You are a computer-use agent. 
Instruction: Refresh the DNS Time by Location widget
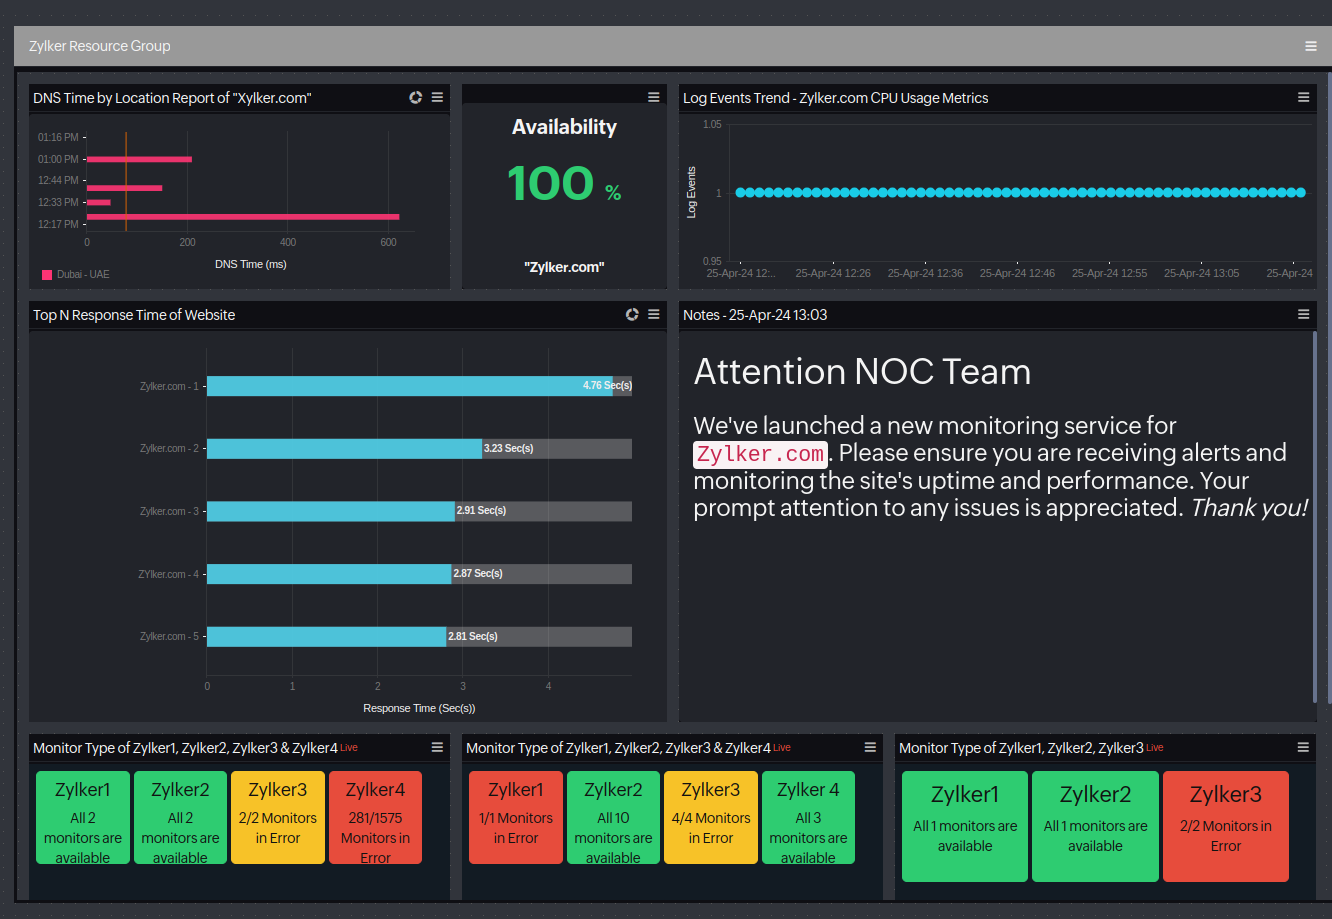tap(416, 97)
